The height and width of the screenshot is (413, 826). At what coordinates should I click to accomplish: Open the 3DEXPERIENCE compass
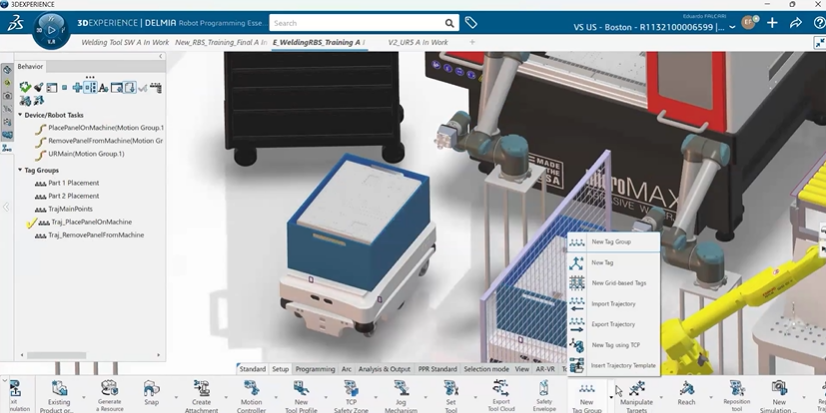click(x=51, y=30)
